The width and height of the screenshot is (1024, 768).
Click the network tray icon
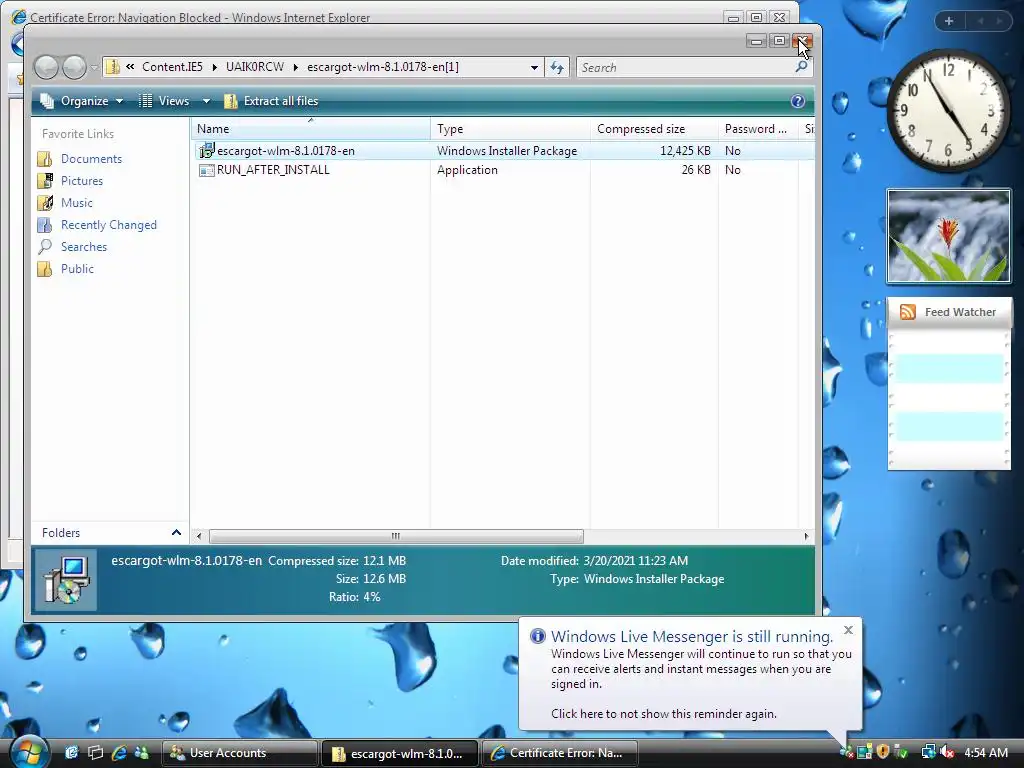pyautogui.click(x=928, y=752)
